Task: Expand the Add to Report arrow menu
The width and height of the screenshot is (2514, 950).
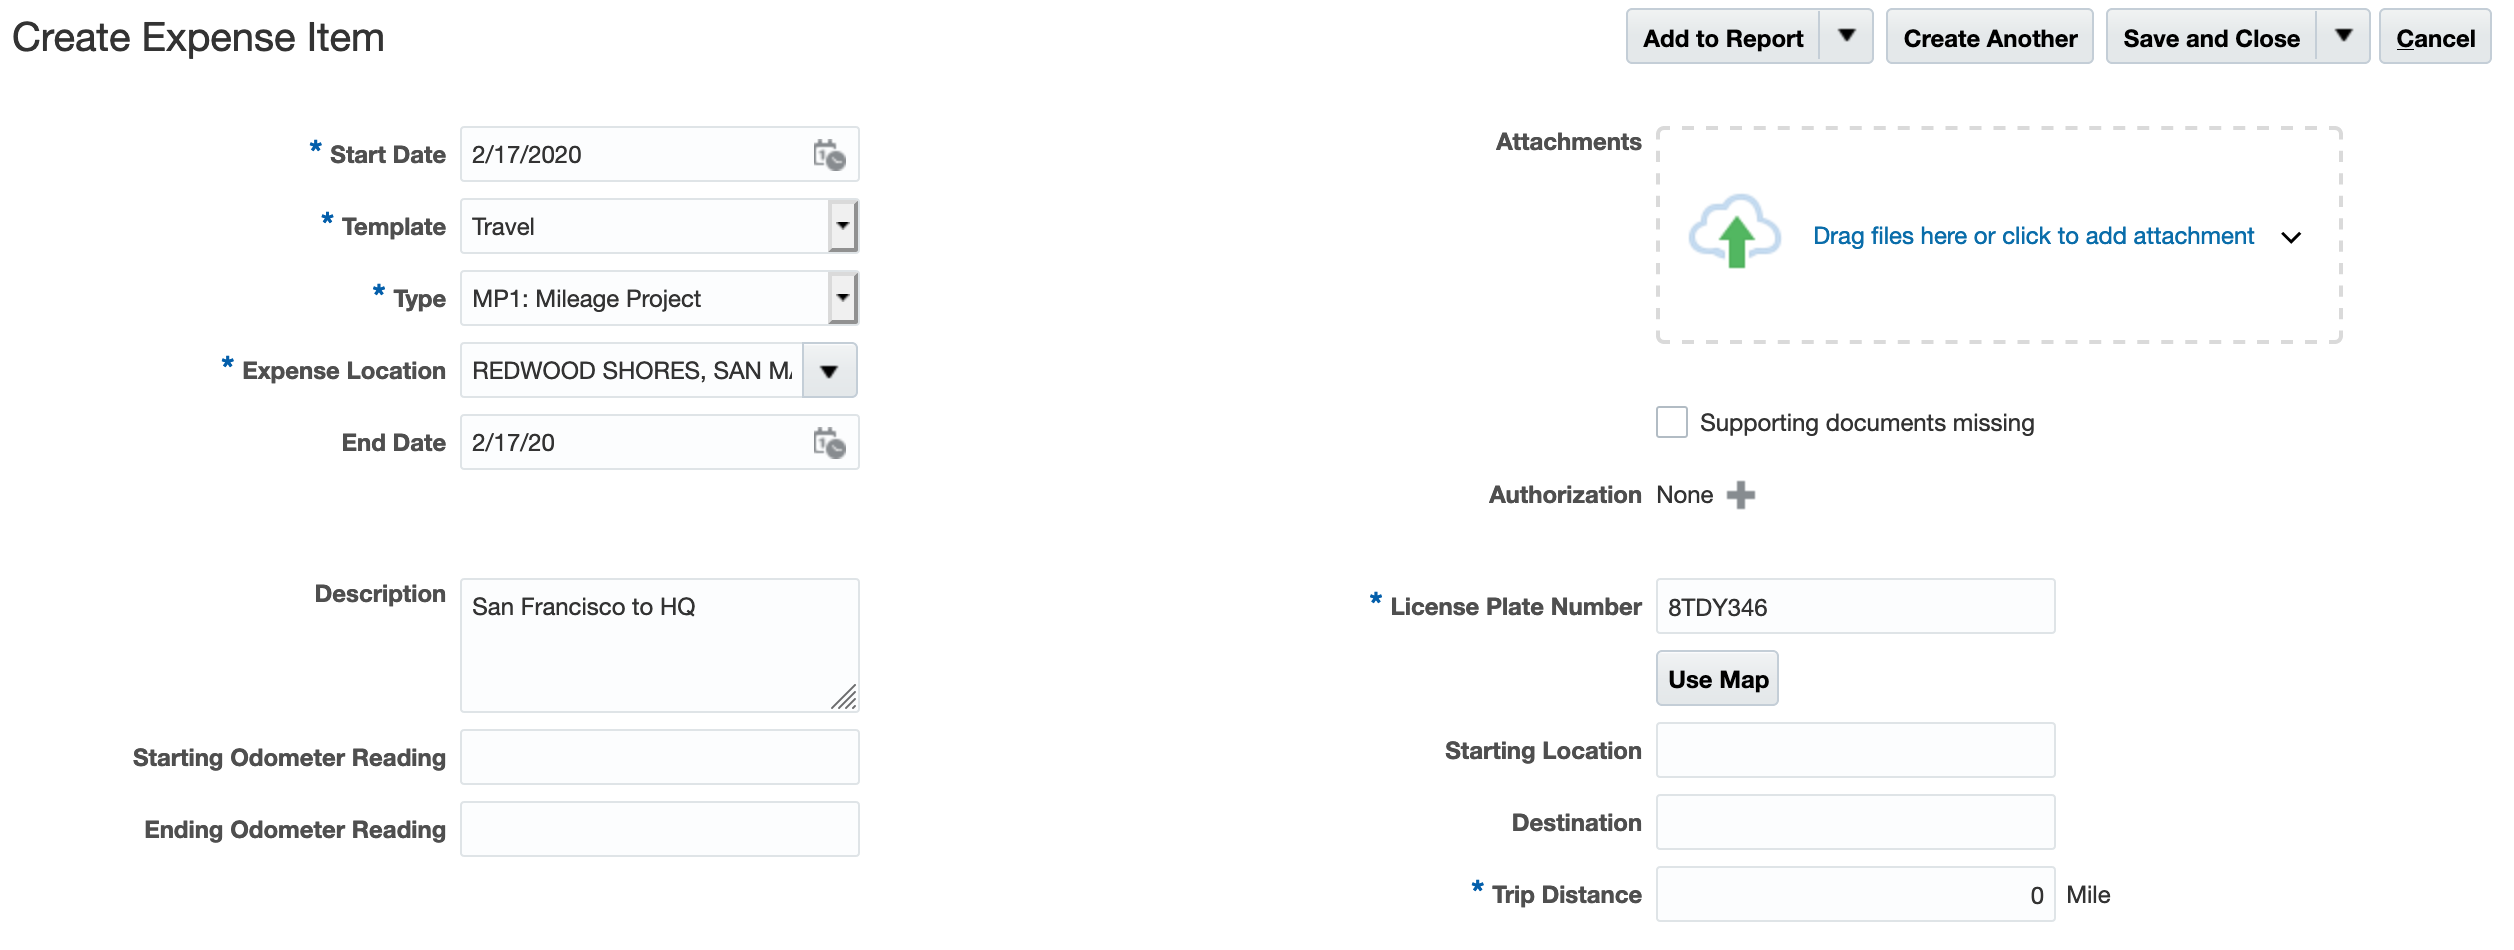Action: coord(1846,37)
